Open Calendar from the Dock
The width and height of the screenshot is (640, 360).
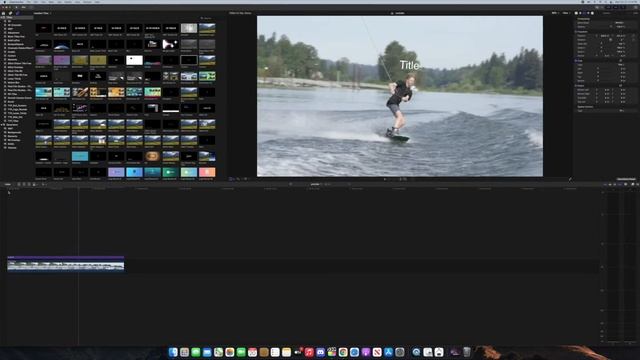(x=252, y=352)
